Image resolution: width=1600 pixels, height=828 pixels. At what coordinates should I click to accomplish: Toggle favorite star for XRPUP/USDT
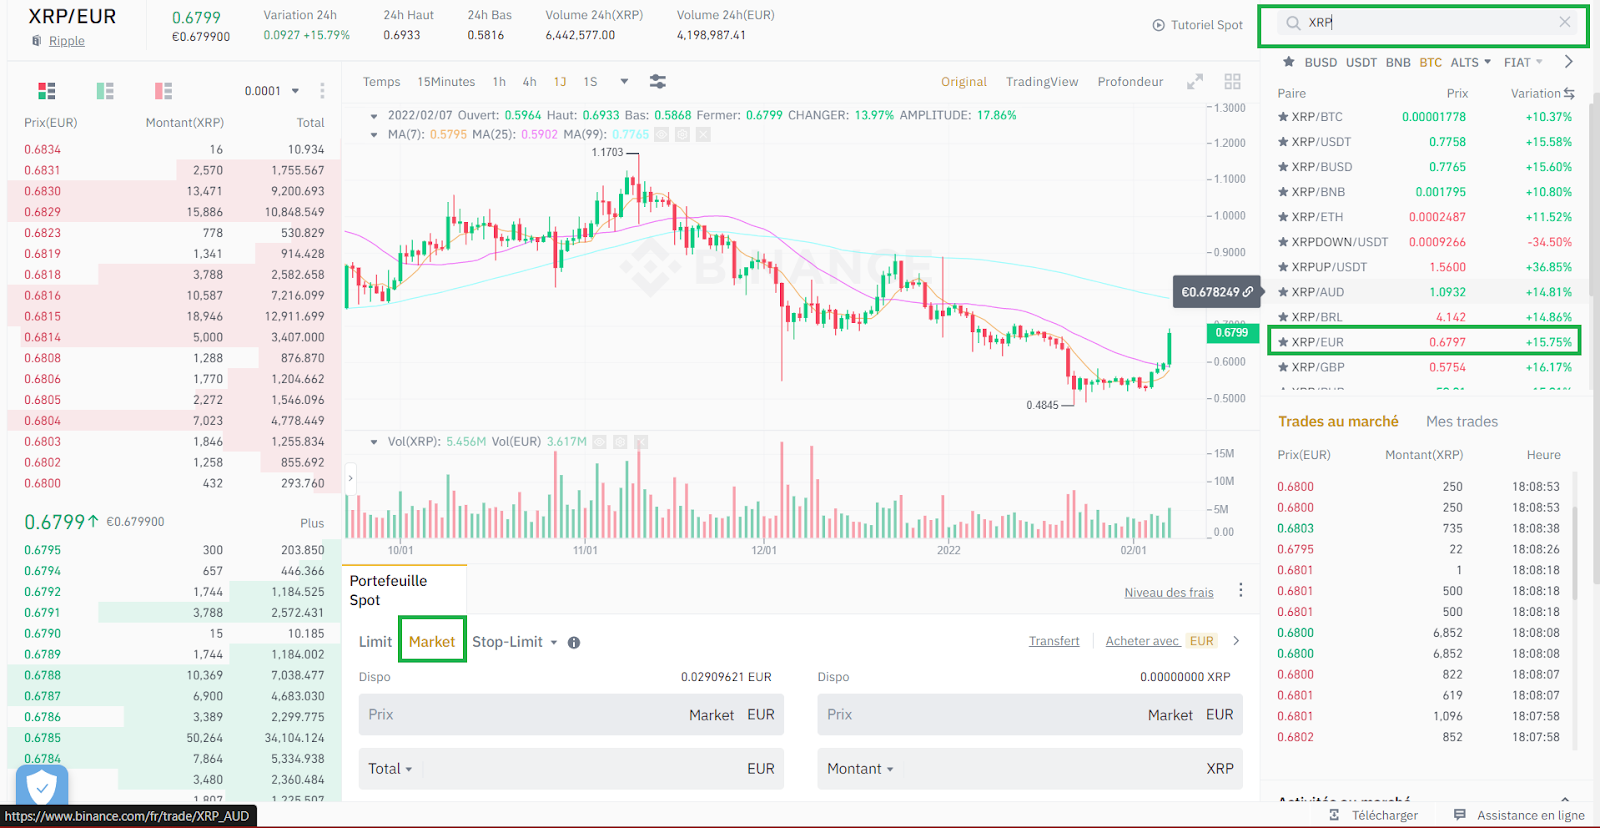[1283, 267]
